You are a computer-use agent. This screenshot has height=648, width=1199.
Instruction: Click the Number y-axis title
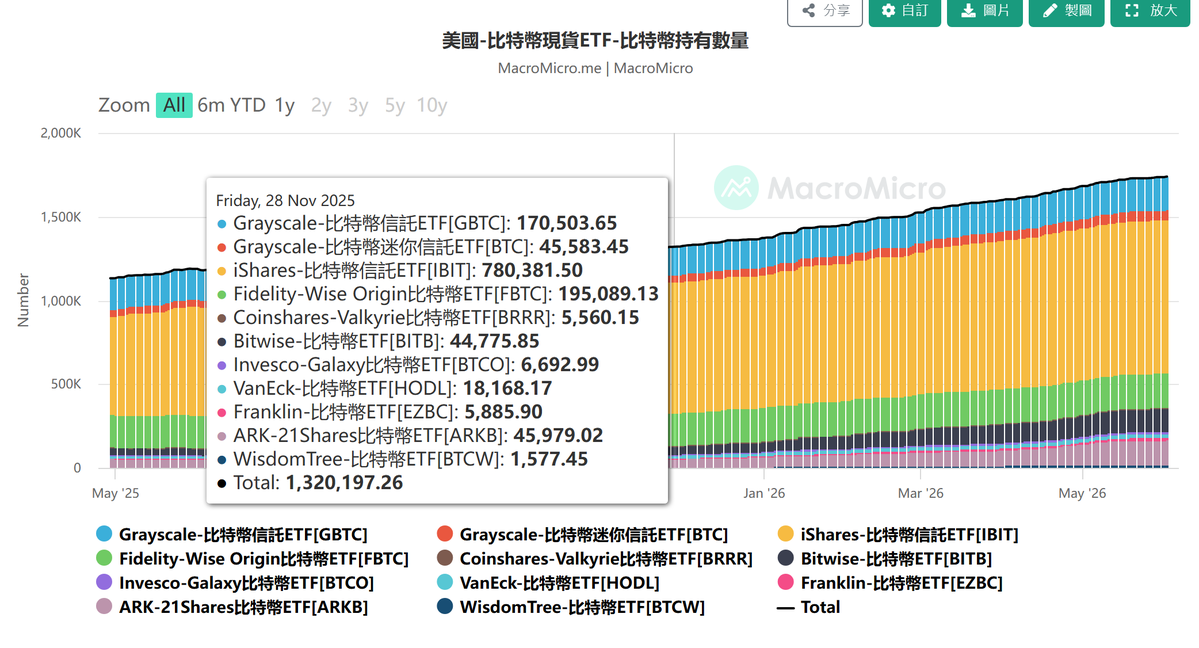tap(23, 301)
